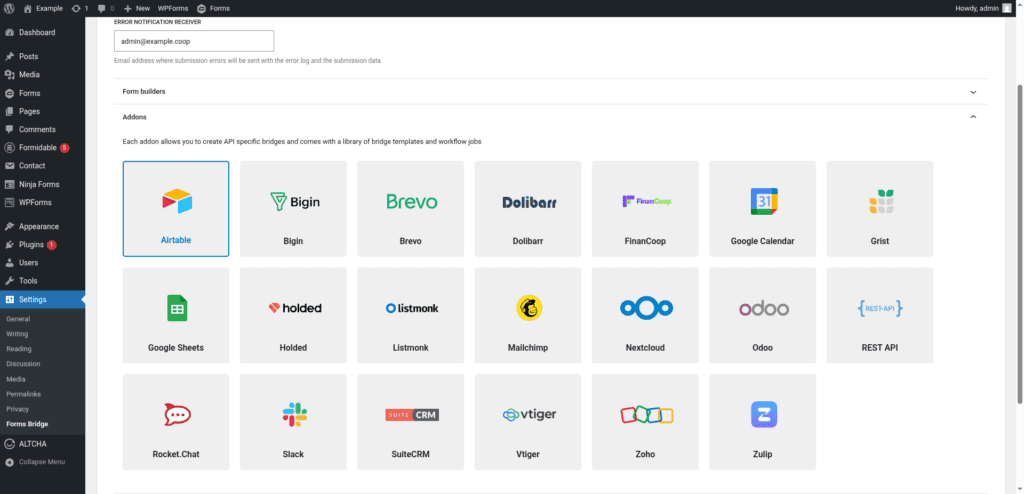Click the Vtiger addon card
This screenshot has height=494, width=1024.
point(528,421)
